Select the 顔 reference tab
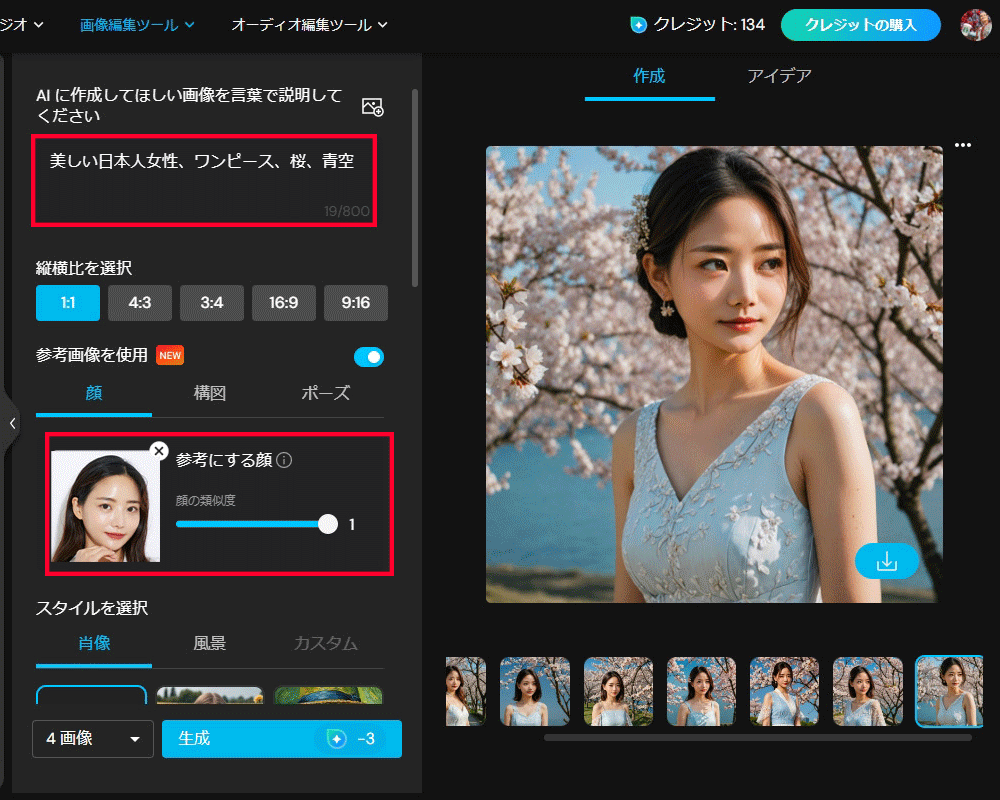 click(x=94, y=393)
